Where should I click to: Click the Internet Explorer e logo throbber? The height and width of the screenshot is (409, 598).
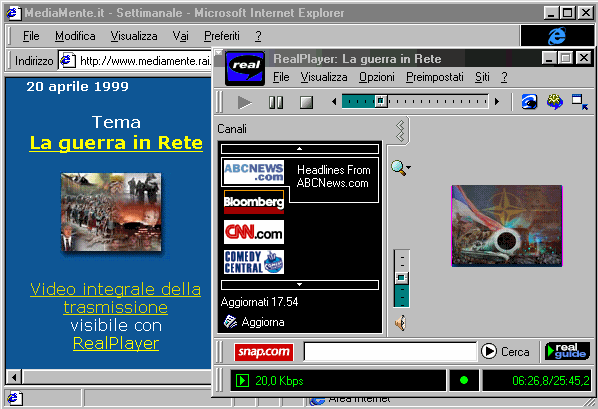click(x=557, y=36)
